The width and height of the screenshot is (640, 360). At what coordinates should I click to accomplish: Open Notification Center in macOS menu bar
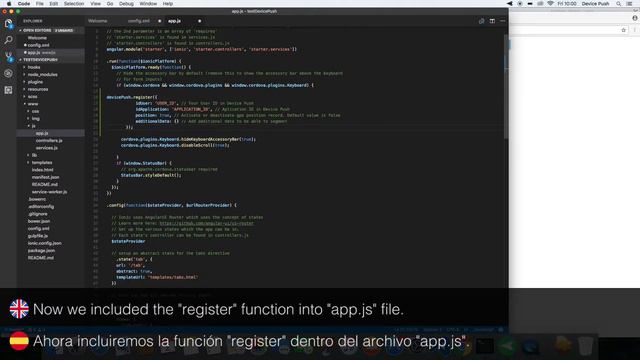630,4
